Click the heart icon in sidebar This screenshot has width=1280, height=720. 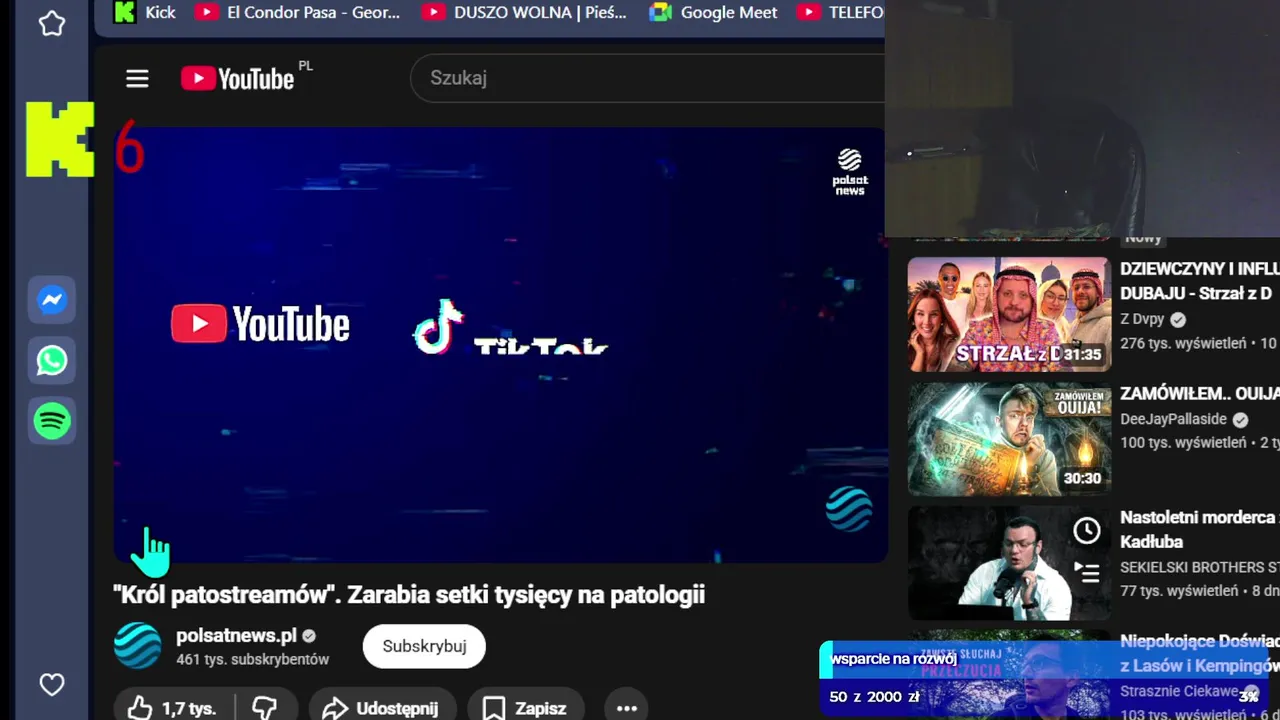pyautogui.click(x=52, y=685)
